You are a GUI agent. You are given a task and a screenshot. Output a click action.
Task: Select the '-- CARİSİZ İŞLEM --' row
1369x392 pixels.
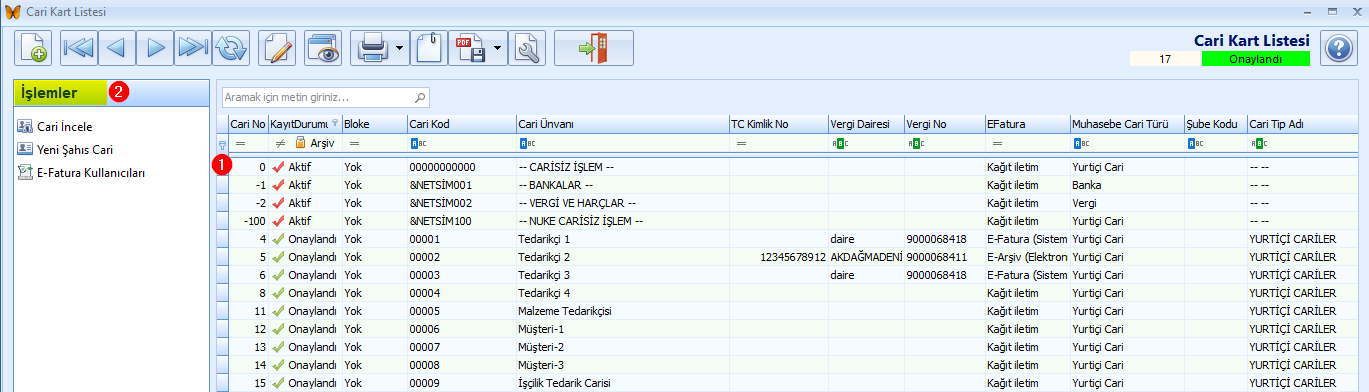(x=788, y=167)
